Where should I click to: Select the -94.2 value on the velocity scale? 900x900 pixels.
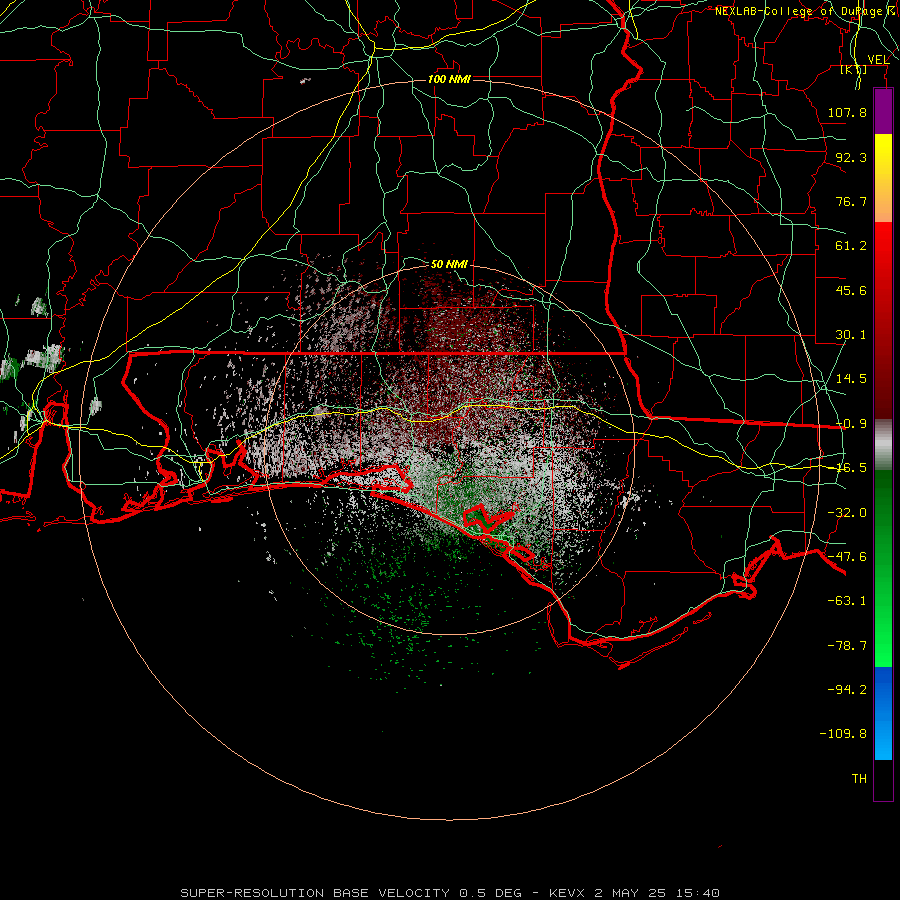point(847,689)
